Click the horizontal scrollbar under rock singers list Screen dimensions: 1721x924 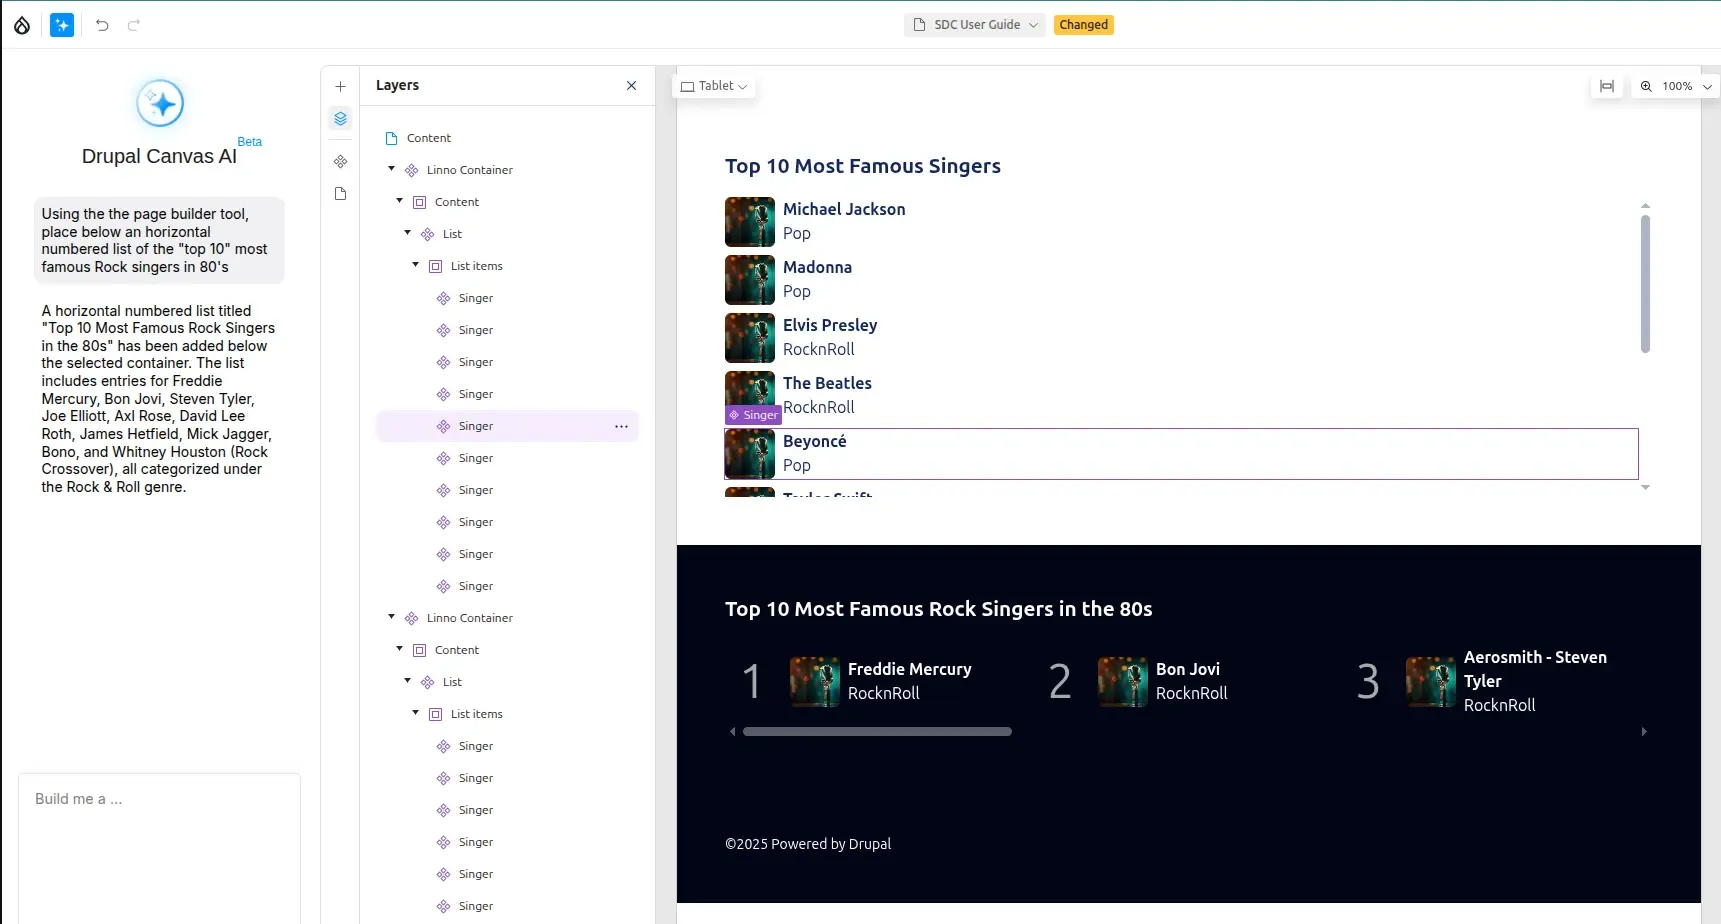tap(877, 732)
